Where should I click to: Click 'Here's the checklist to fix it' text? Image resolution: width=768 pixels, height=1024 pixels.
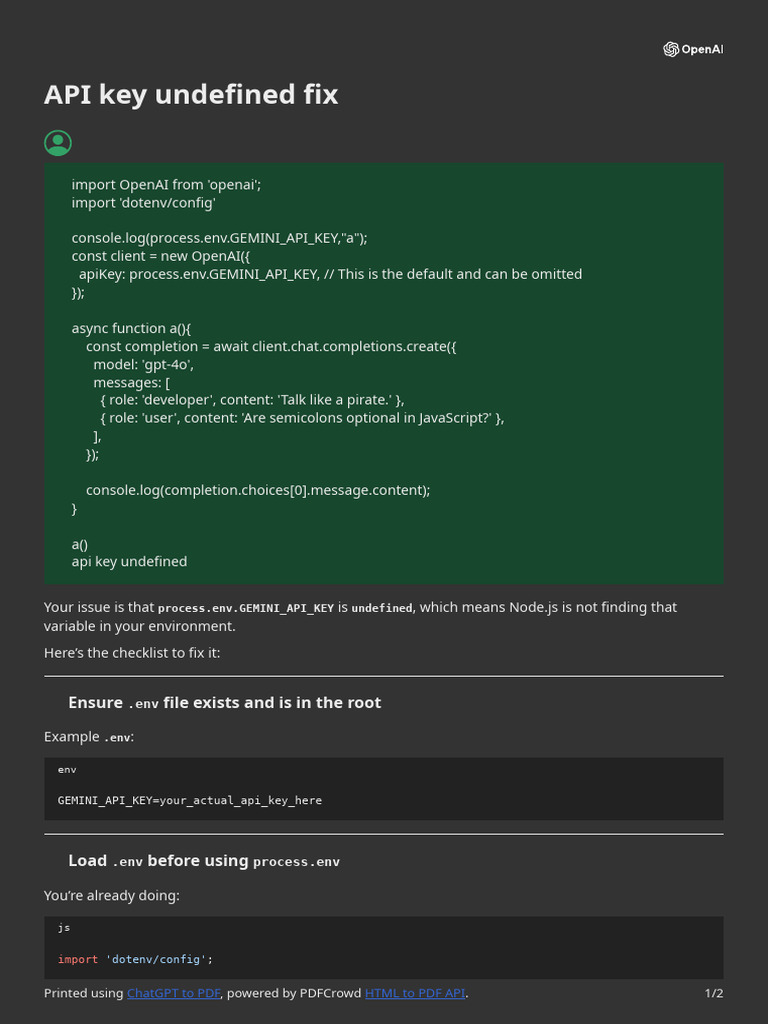(132, 652)
